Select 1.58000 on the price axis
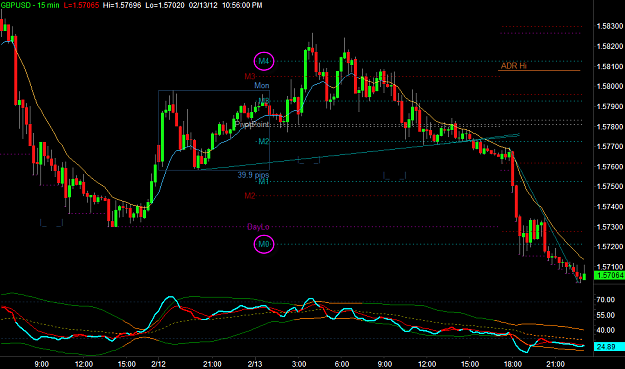This screenshot has height=369, width=625. pyautogui.click(x=609, y=86)
